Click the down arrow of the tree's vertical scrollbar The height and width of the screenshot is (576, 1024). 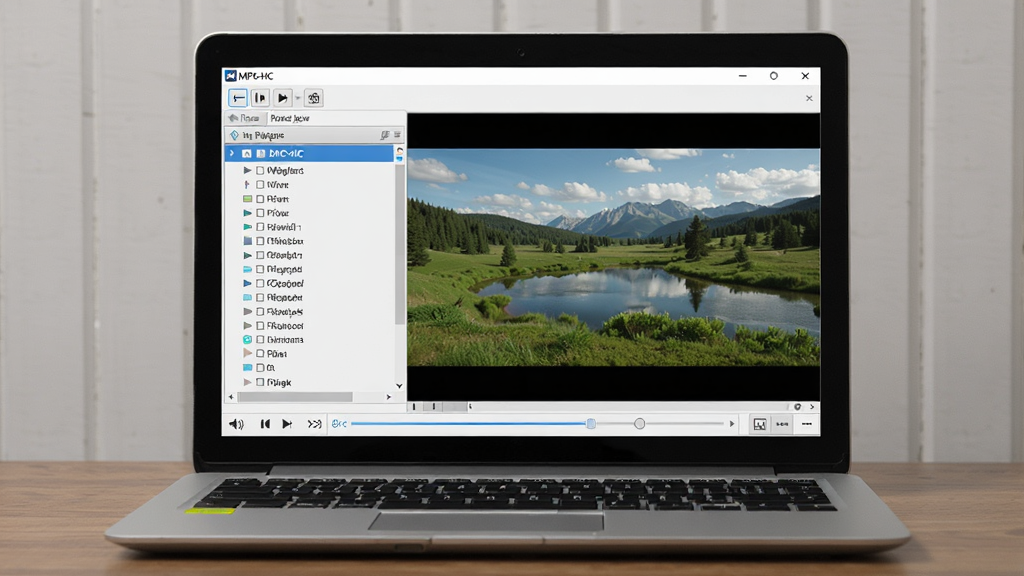(399, 386)
